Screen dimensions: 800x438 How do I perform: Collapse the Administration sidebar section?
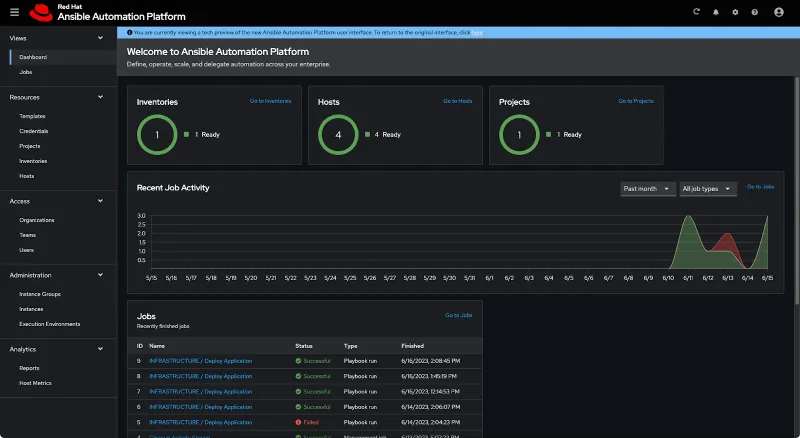pos(100,275)
